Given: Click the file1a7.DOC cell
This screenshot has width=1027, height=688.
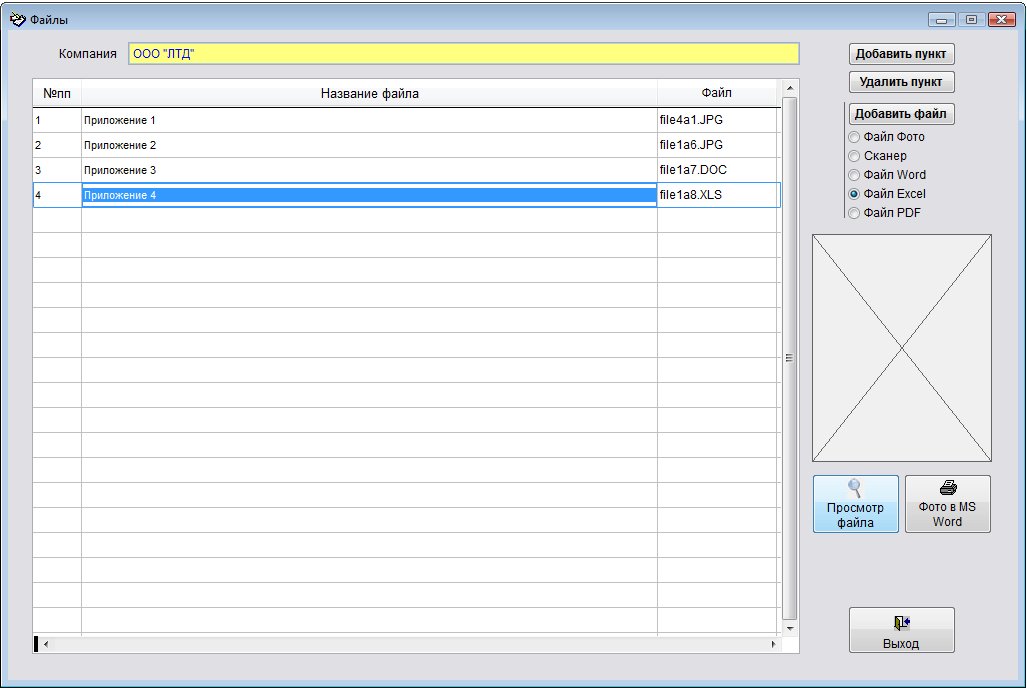Looking at the screenshot, I should click(719, 170).
